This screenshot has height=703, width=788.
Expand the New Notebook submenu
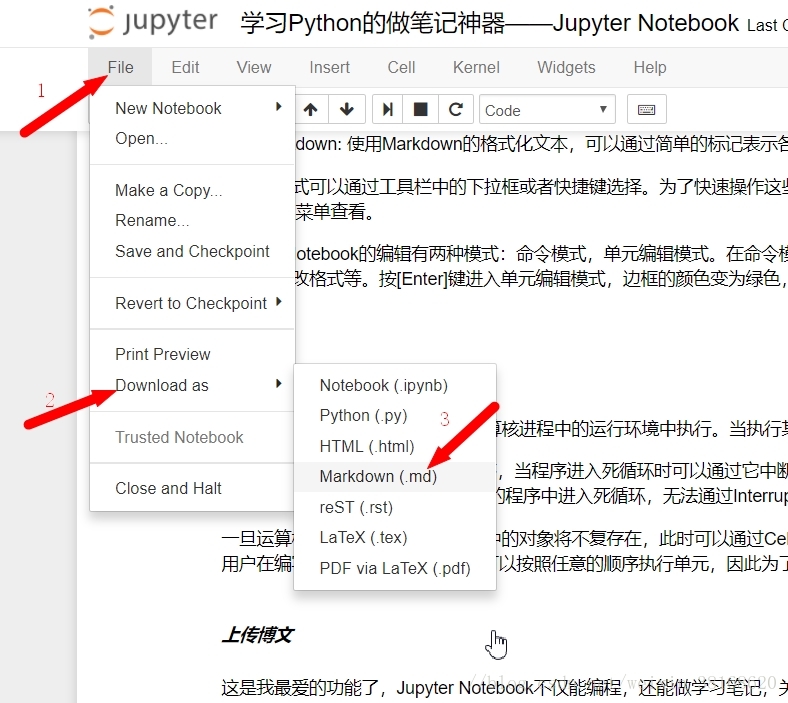pyautogui.click(x=192, y=108)
